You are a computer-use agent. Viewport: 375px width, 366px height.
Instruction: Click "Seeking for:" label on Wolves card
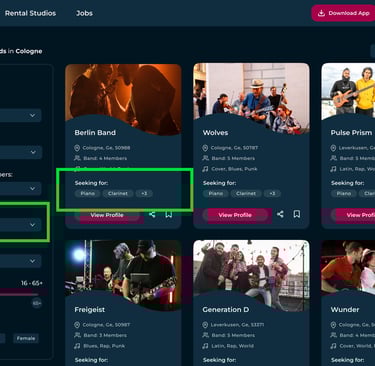coord(219,183)
